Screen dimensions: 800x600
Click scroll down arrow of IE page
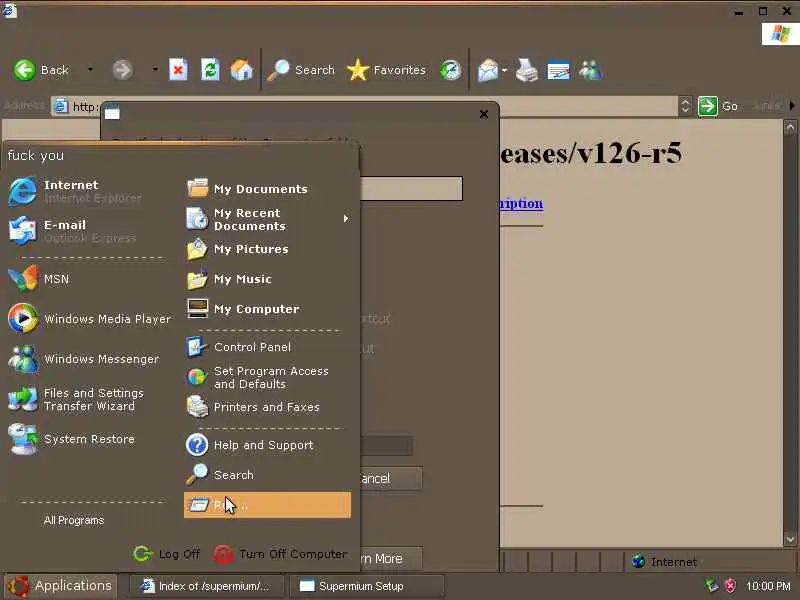(x=790, y=539)
